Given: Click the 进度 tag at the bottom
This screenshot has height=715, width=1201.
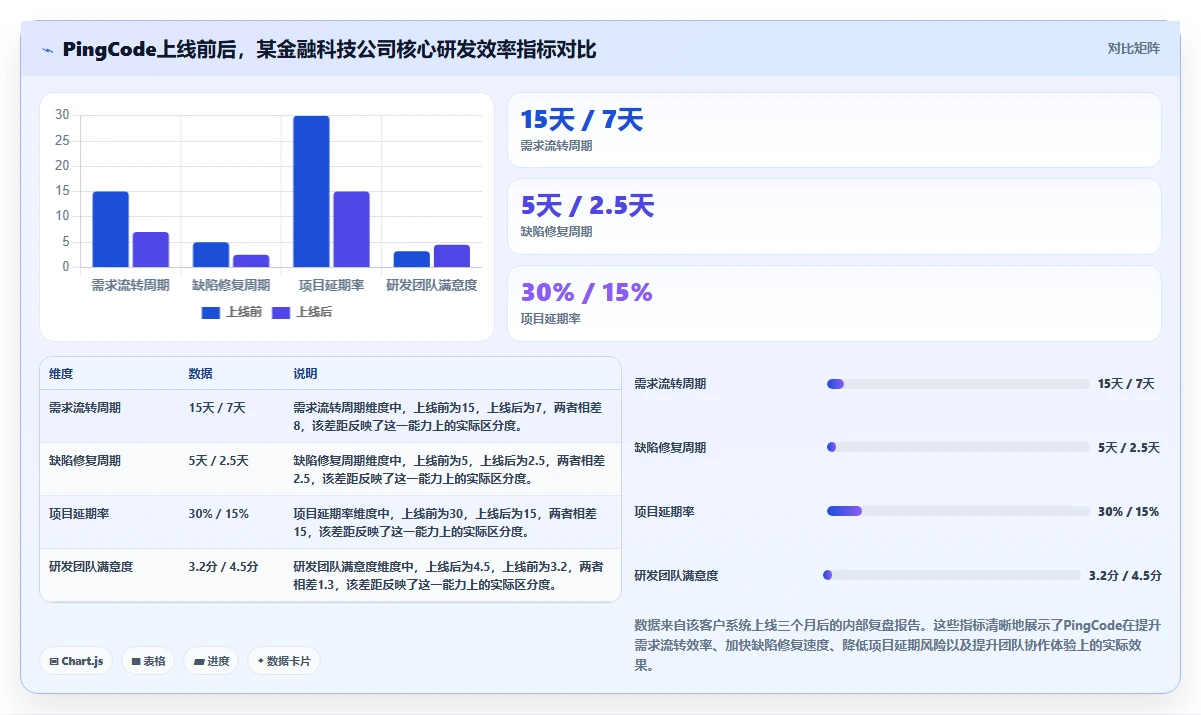Looking at the screenshot, I should pos(211,661).
